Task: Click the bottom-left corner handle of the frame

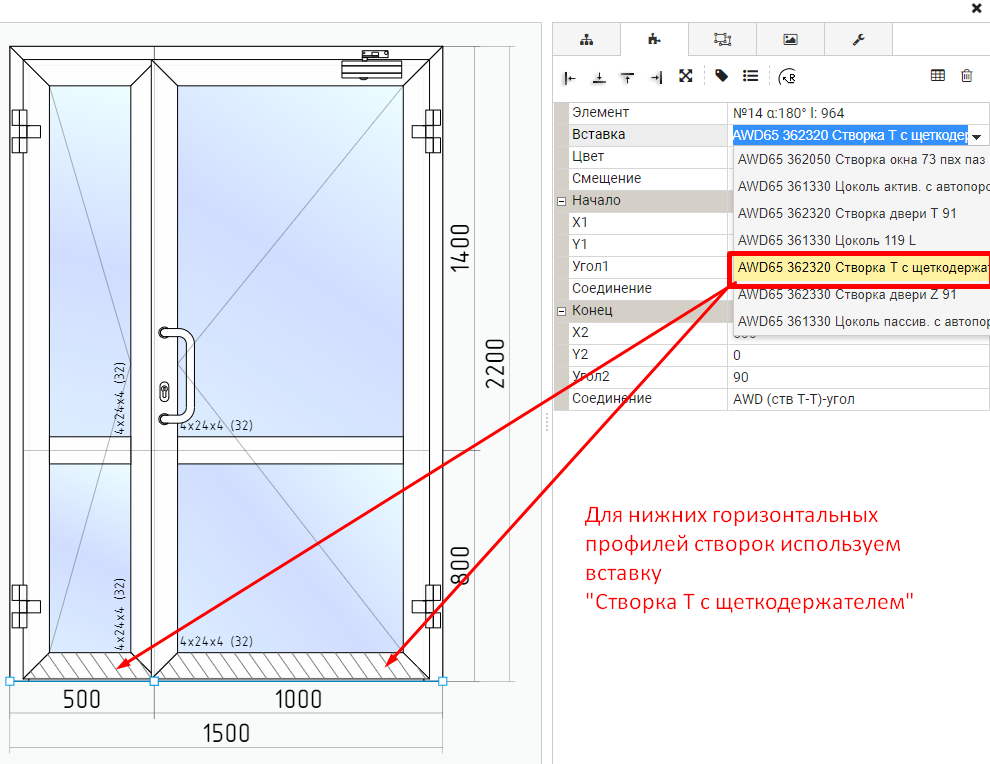Action: 9,681
